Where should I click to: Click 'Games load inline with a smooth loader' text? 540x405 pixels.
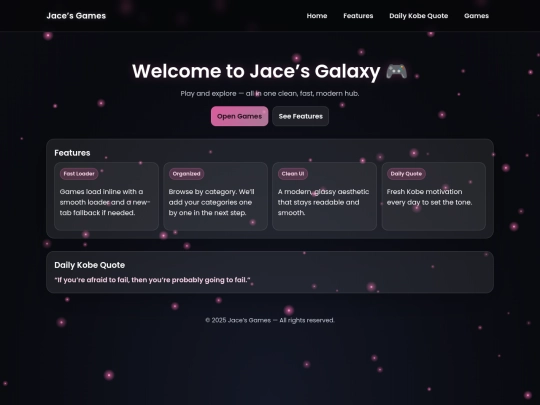(x=105, y=202)
